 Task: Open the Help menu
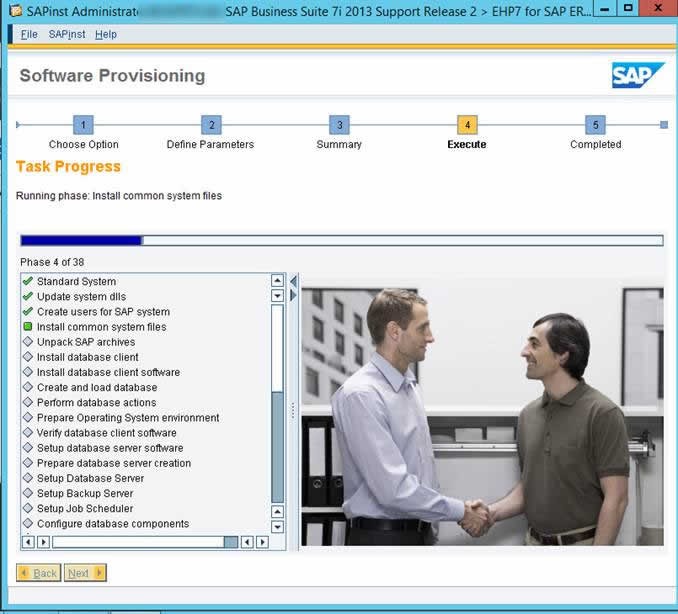pos(106,34)
